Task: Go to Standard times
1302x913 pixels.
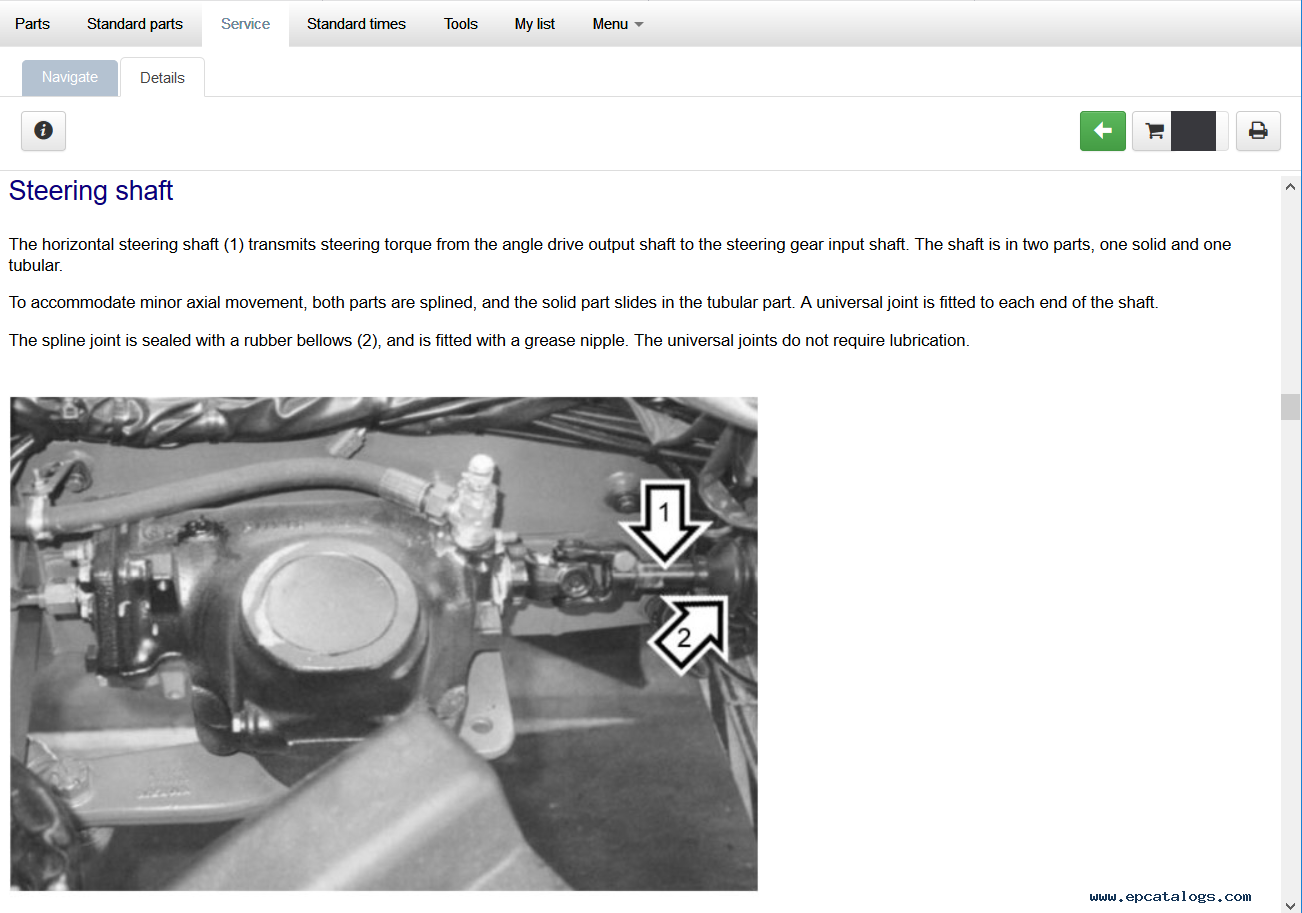Action: (356, 24)
